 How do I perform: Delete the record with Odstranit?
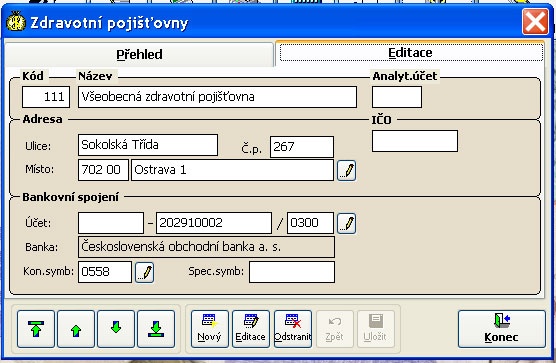(x=293, y=329)
